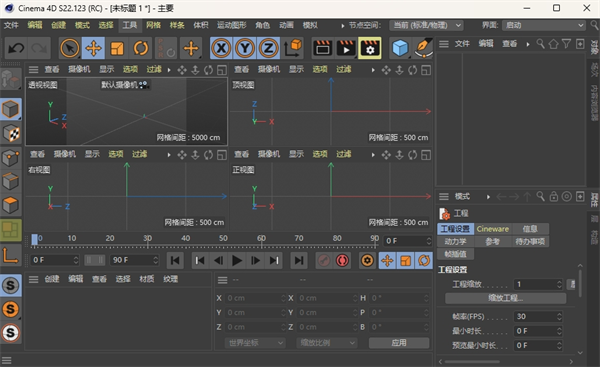Maximize the perspective viewport toggle icon
Viewport: 600px width, 367px height.
(222, 70)
